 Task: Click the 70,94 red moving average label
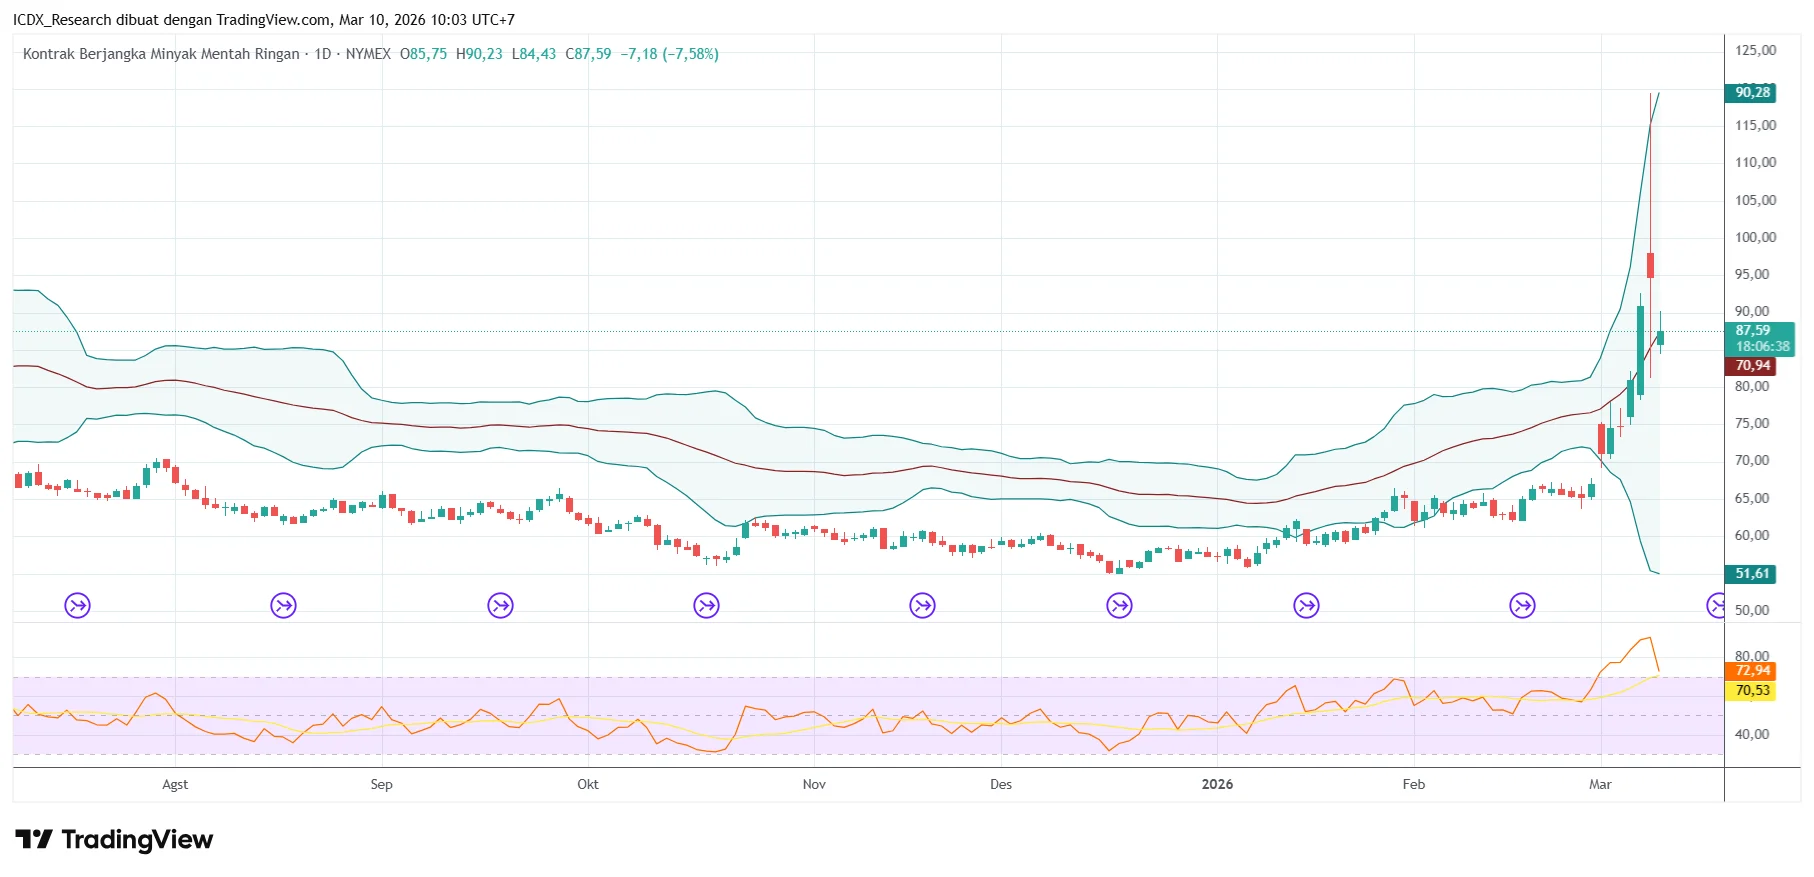tap(1750, 366)
